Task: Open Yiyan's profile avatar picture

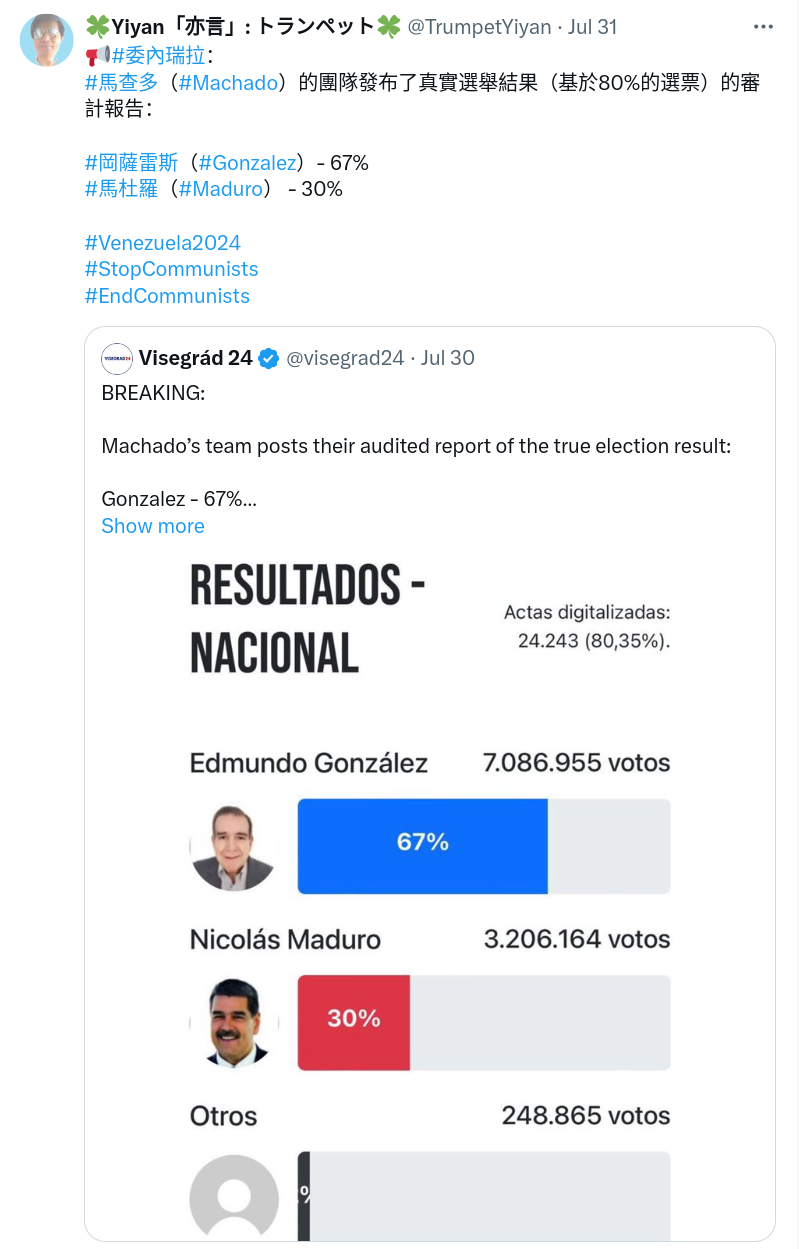Action: (47, 42)
